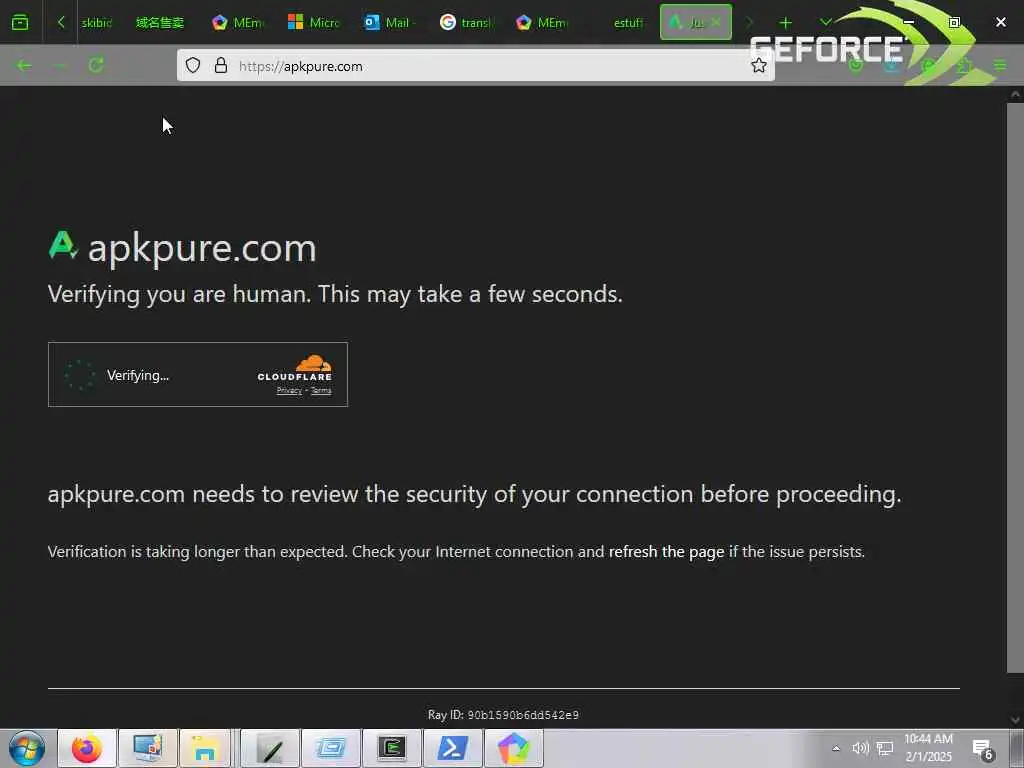Reload the current page

tap(97, 65)
